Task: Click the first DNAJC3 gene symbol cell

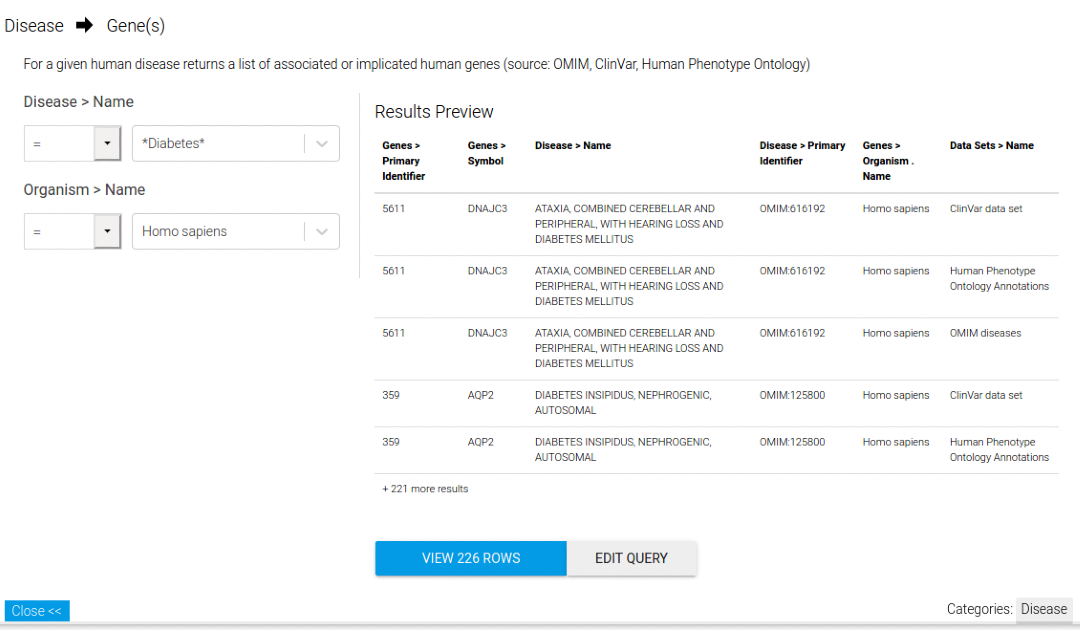Action: click(x=487, y=209)
